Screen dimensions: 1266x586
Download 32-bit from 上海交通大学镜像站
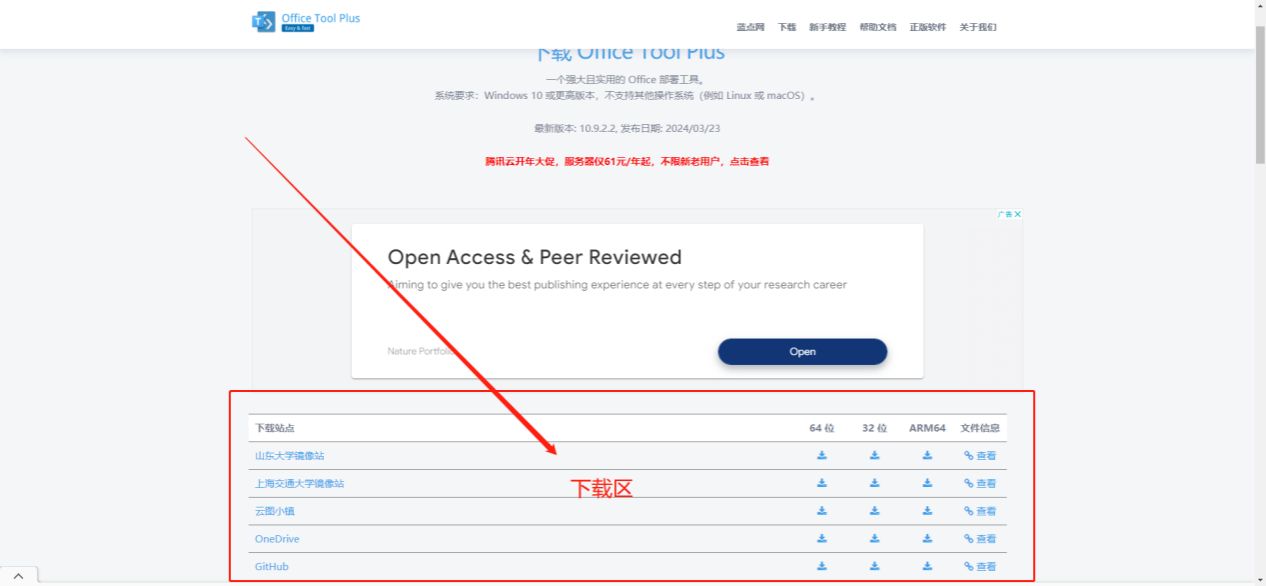[x=874, y=483]
